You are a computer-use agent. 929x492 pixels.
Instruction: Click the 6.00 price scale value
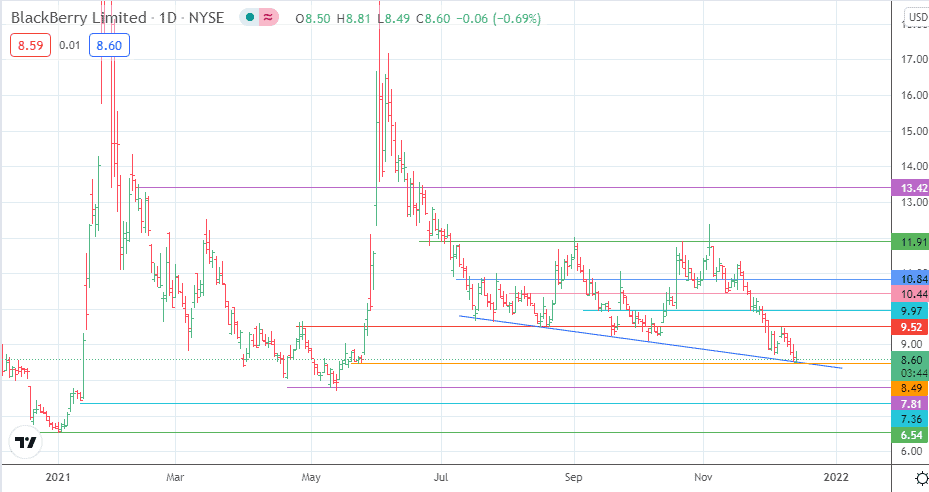[x=911, y=451]
